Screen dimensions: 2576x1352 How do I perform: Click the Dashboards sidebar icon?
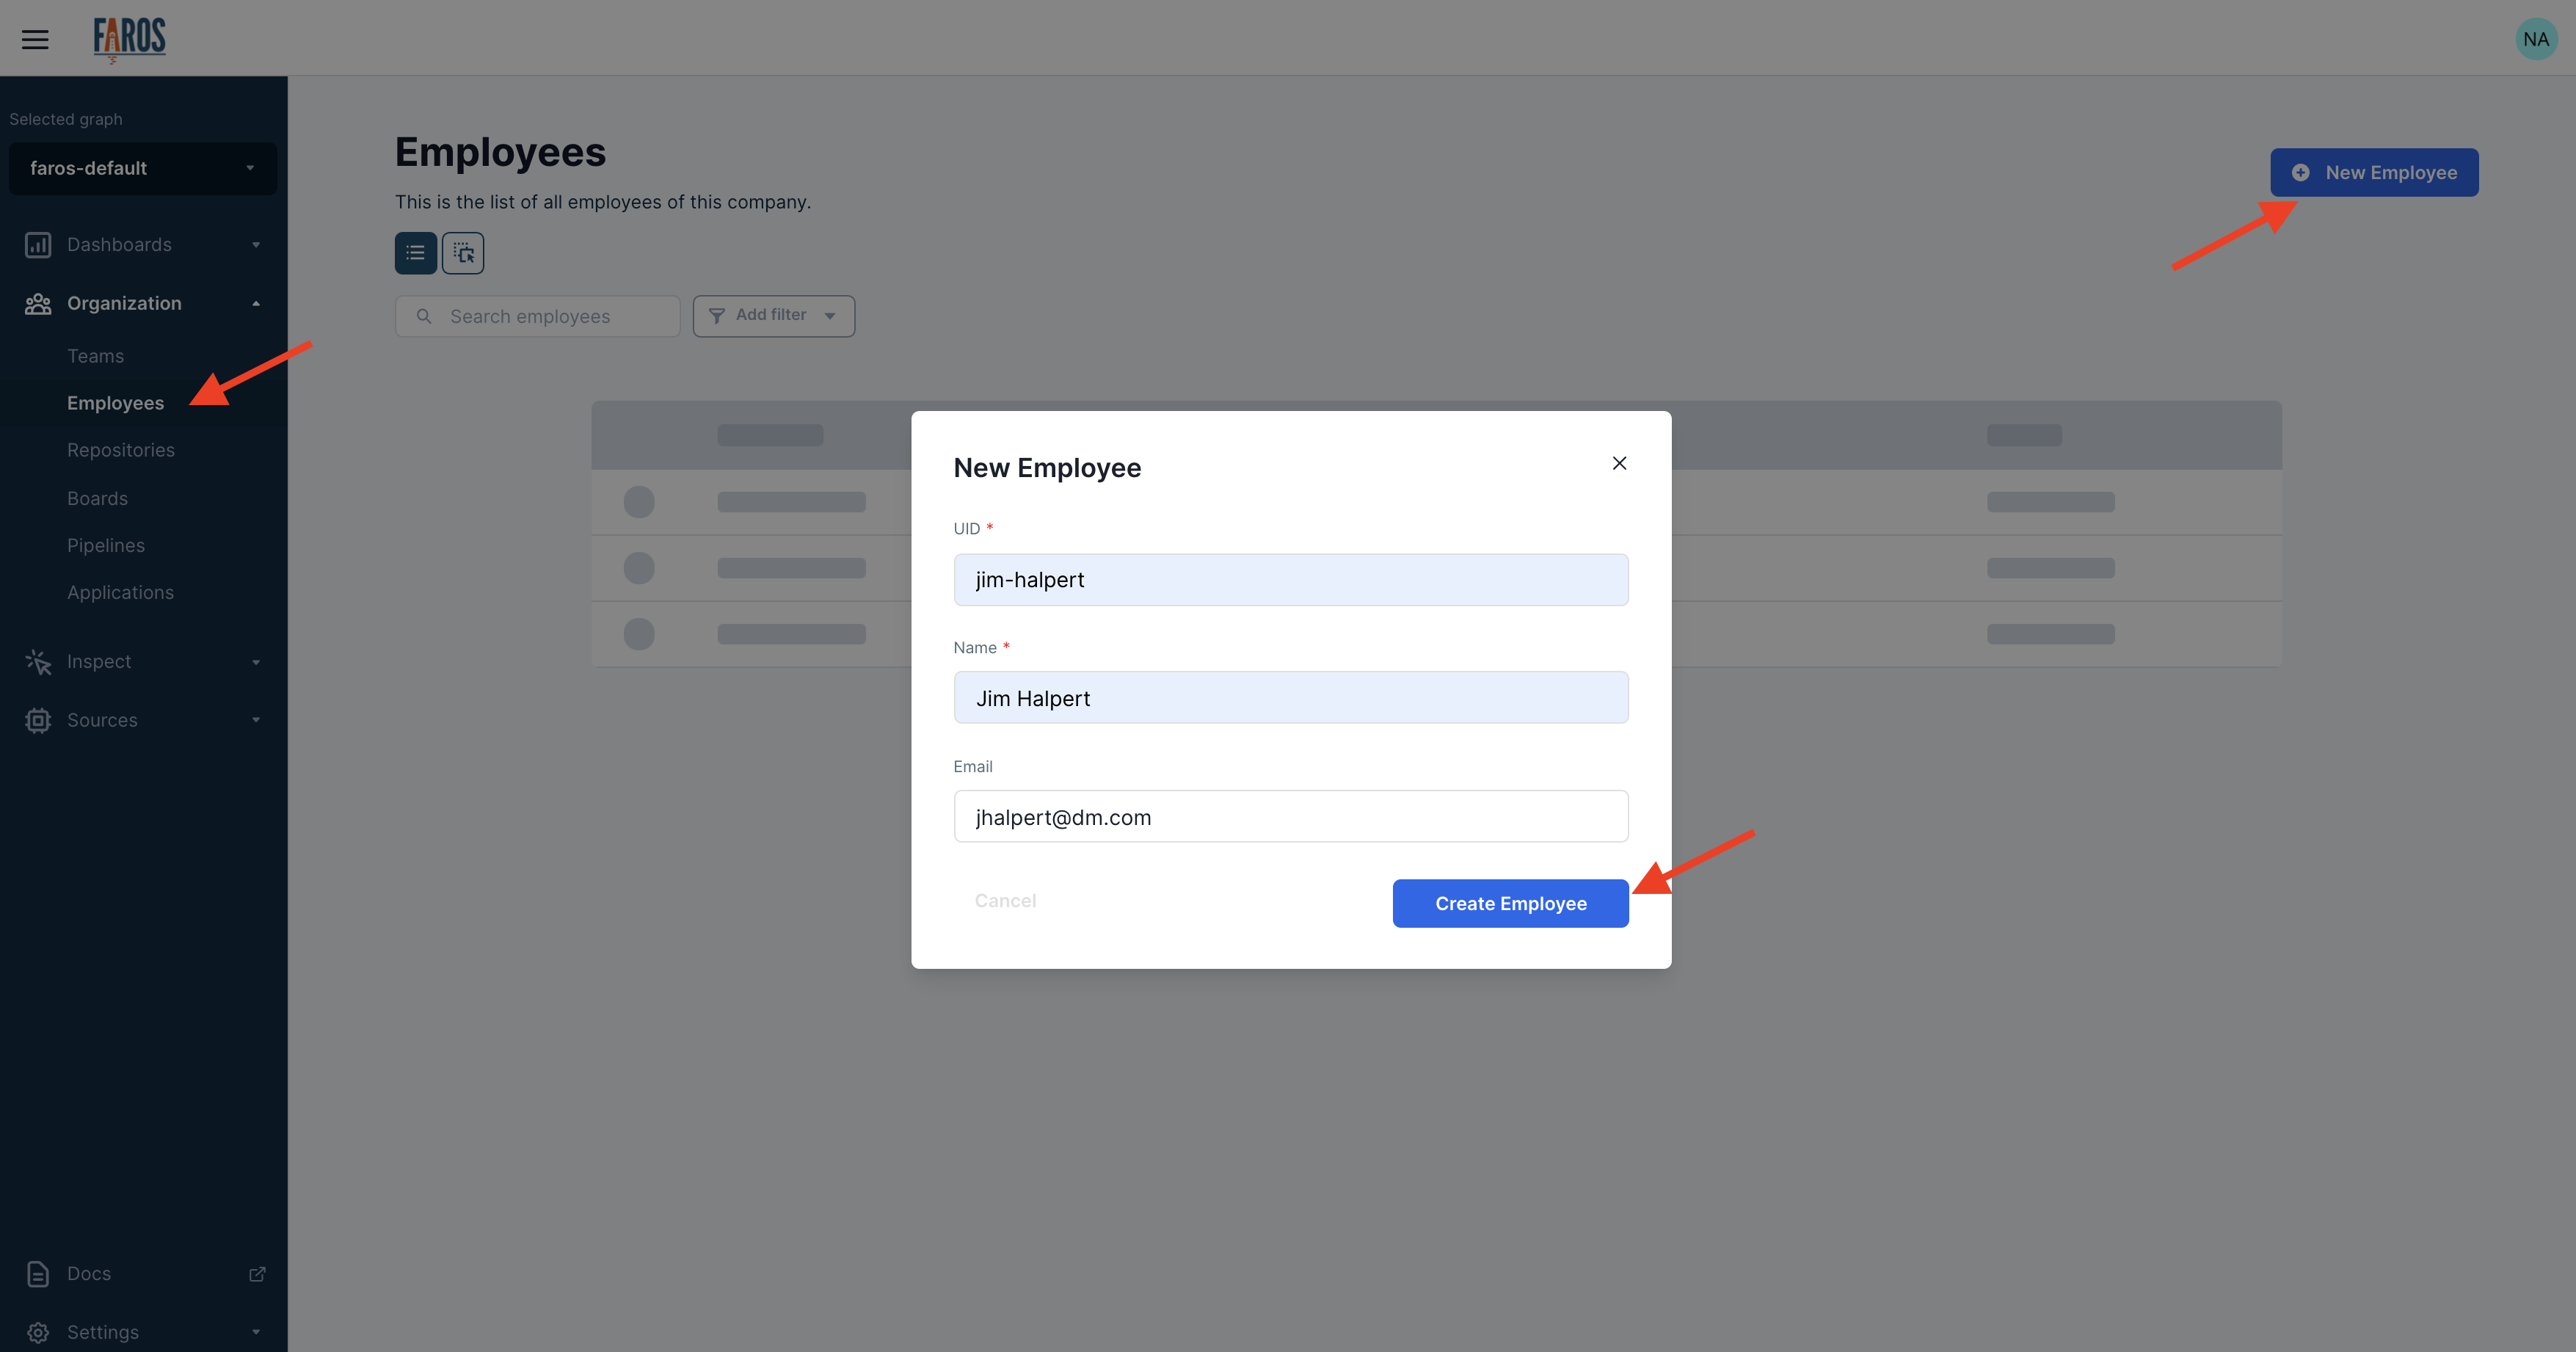click(x=38, y=245)
